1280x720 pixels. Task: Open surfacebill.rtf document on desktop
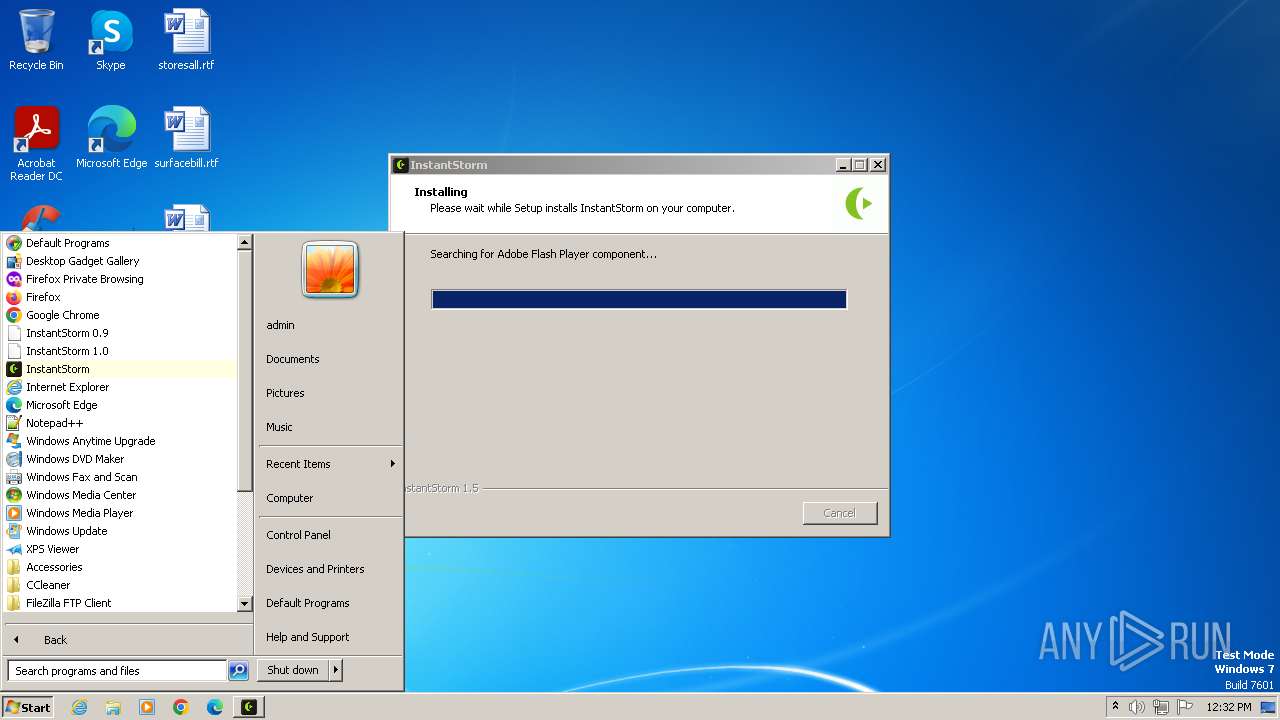(x=186, y=138)
